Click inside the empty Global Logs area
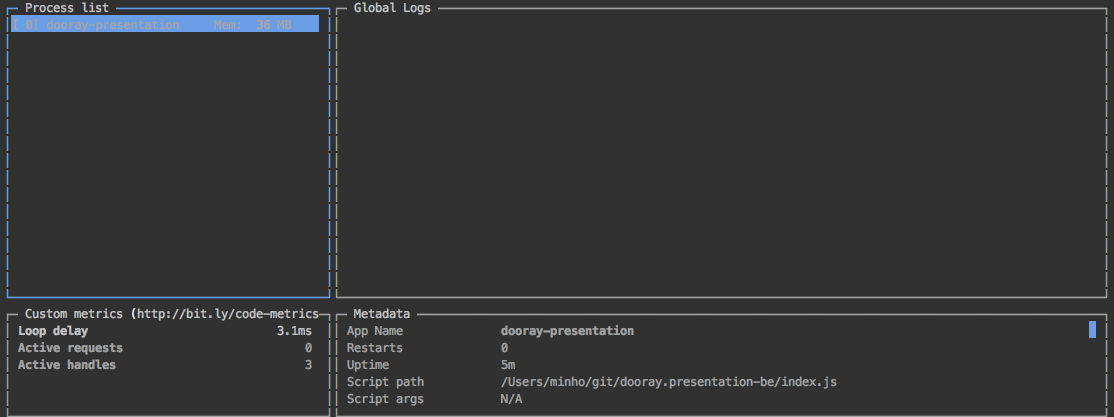Screen dimensions: 1114x417 point(721,155)
